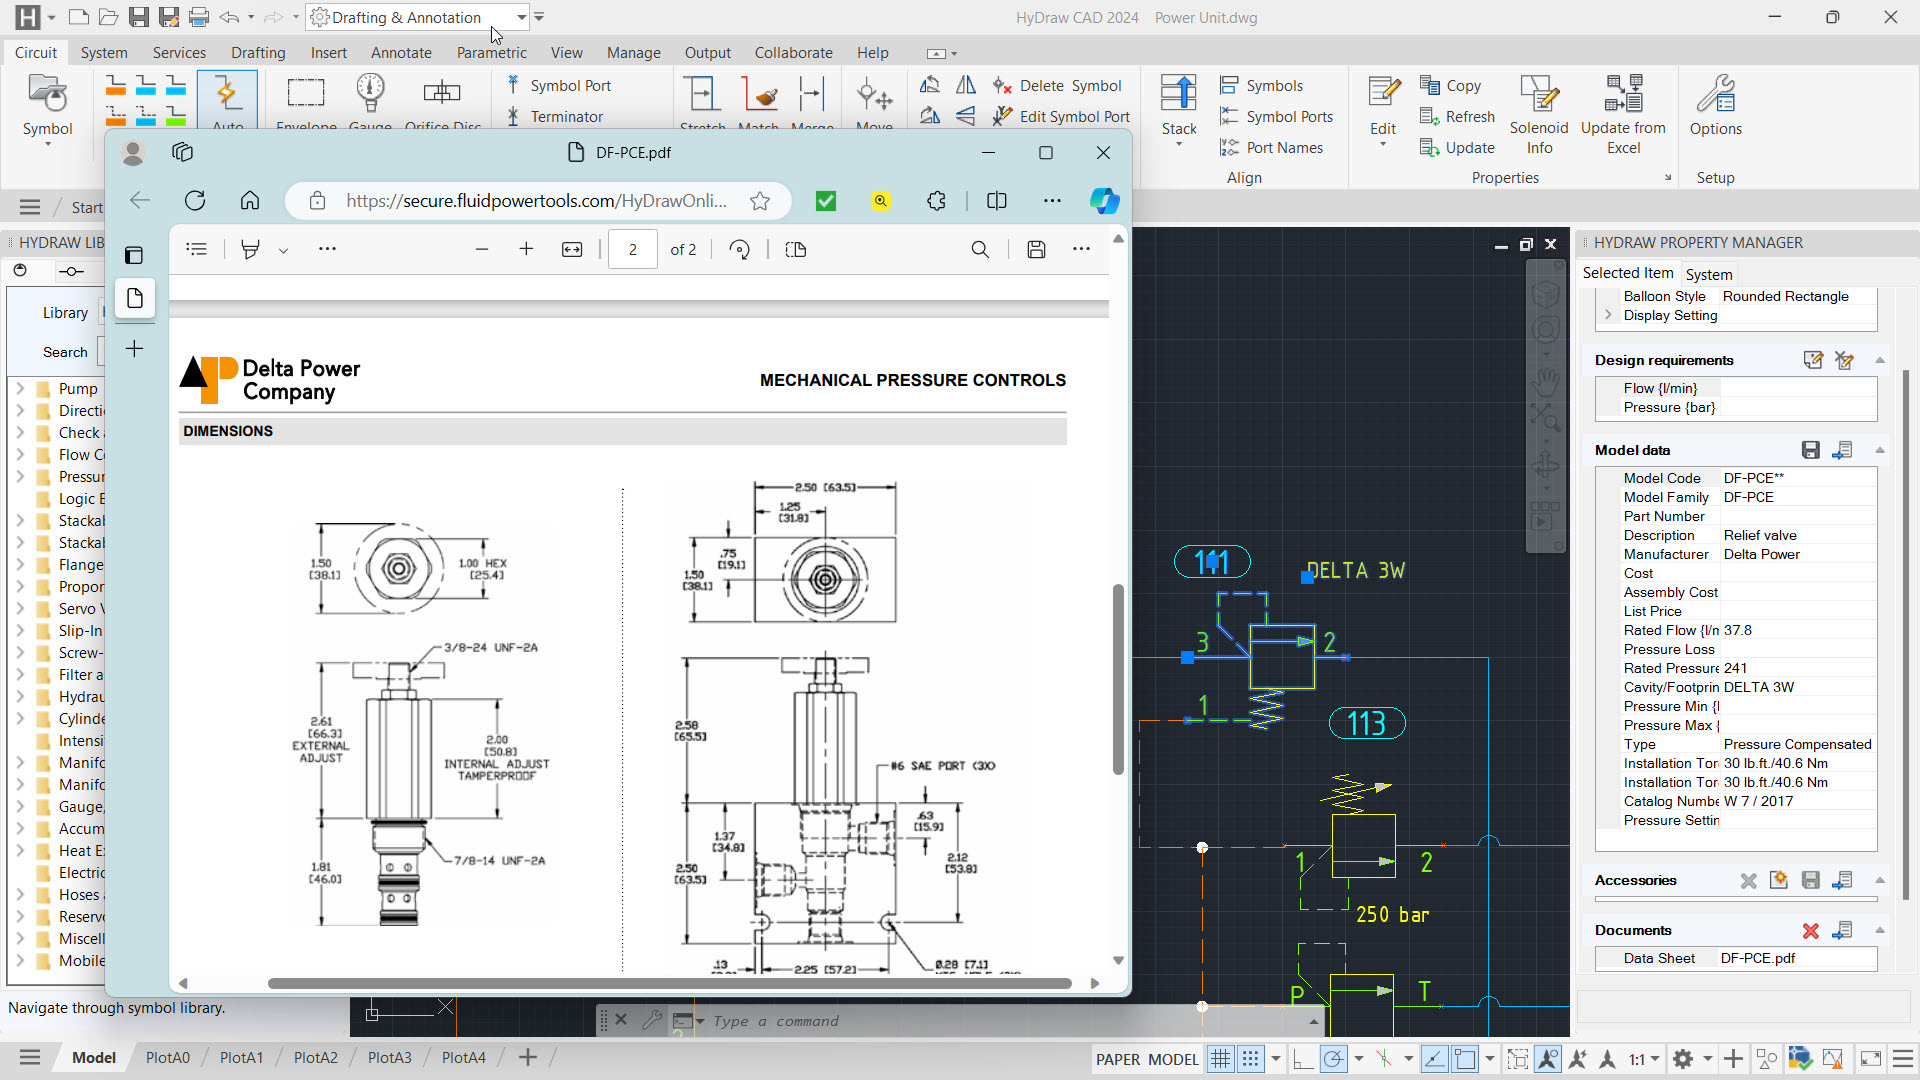1920x1080 pixels.
Task: Toggle PDF page view mode
Action: click(796, 250)
